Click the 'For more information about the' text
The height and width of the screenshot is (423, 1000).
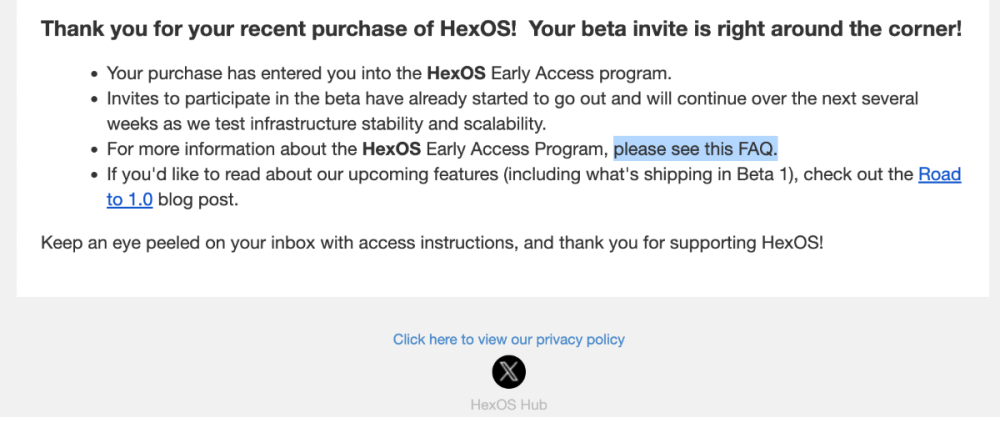[x=231, y=149]
